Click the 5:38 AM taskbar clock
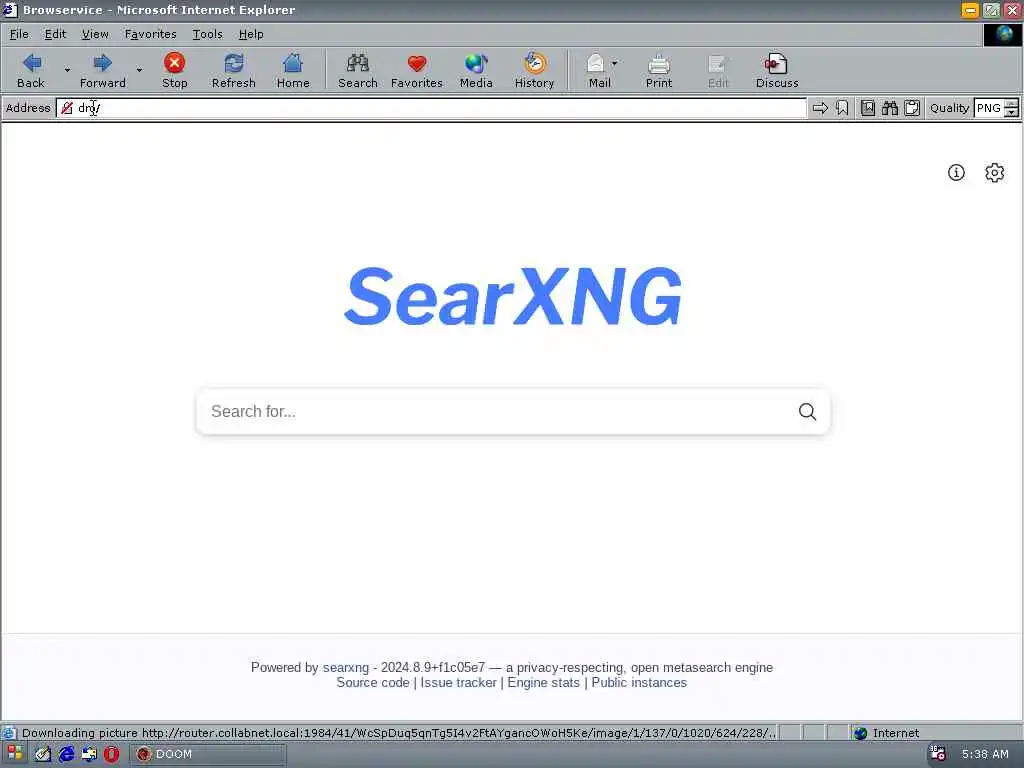Image resolution: width=1024 pixels, height=768 pixels. pyautogui.click(x=985, y=754)
